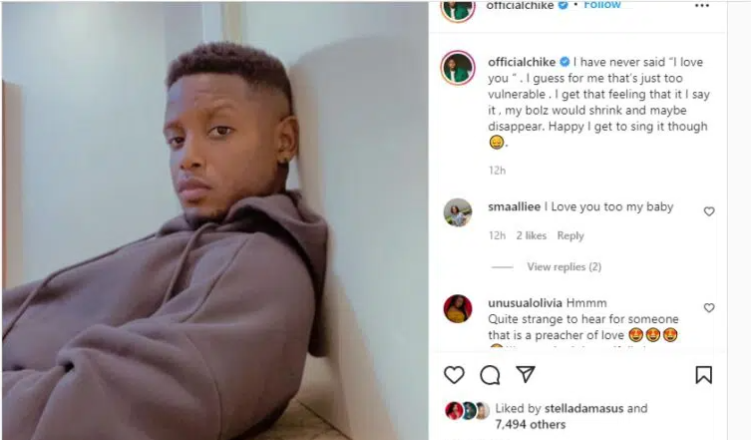
Task: Open officialchike profile picture in caption
Action: pyautogui.click(x=458, y=67)
